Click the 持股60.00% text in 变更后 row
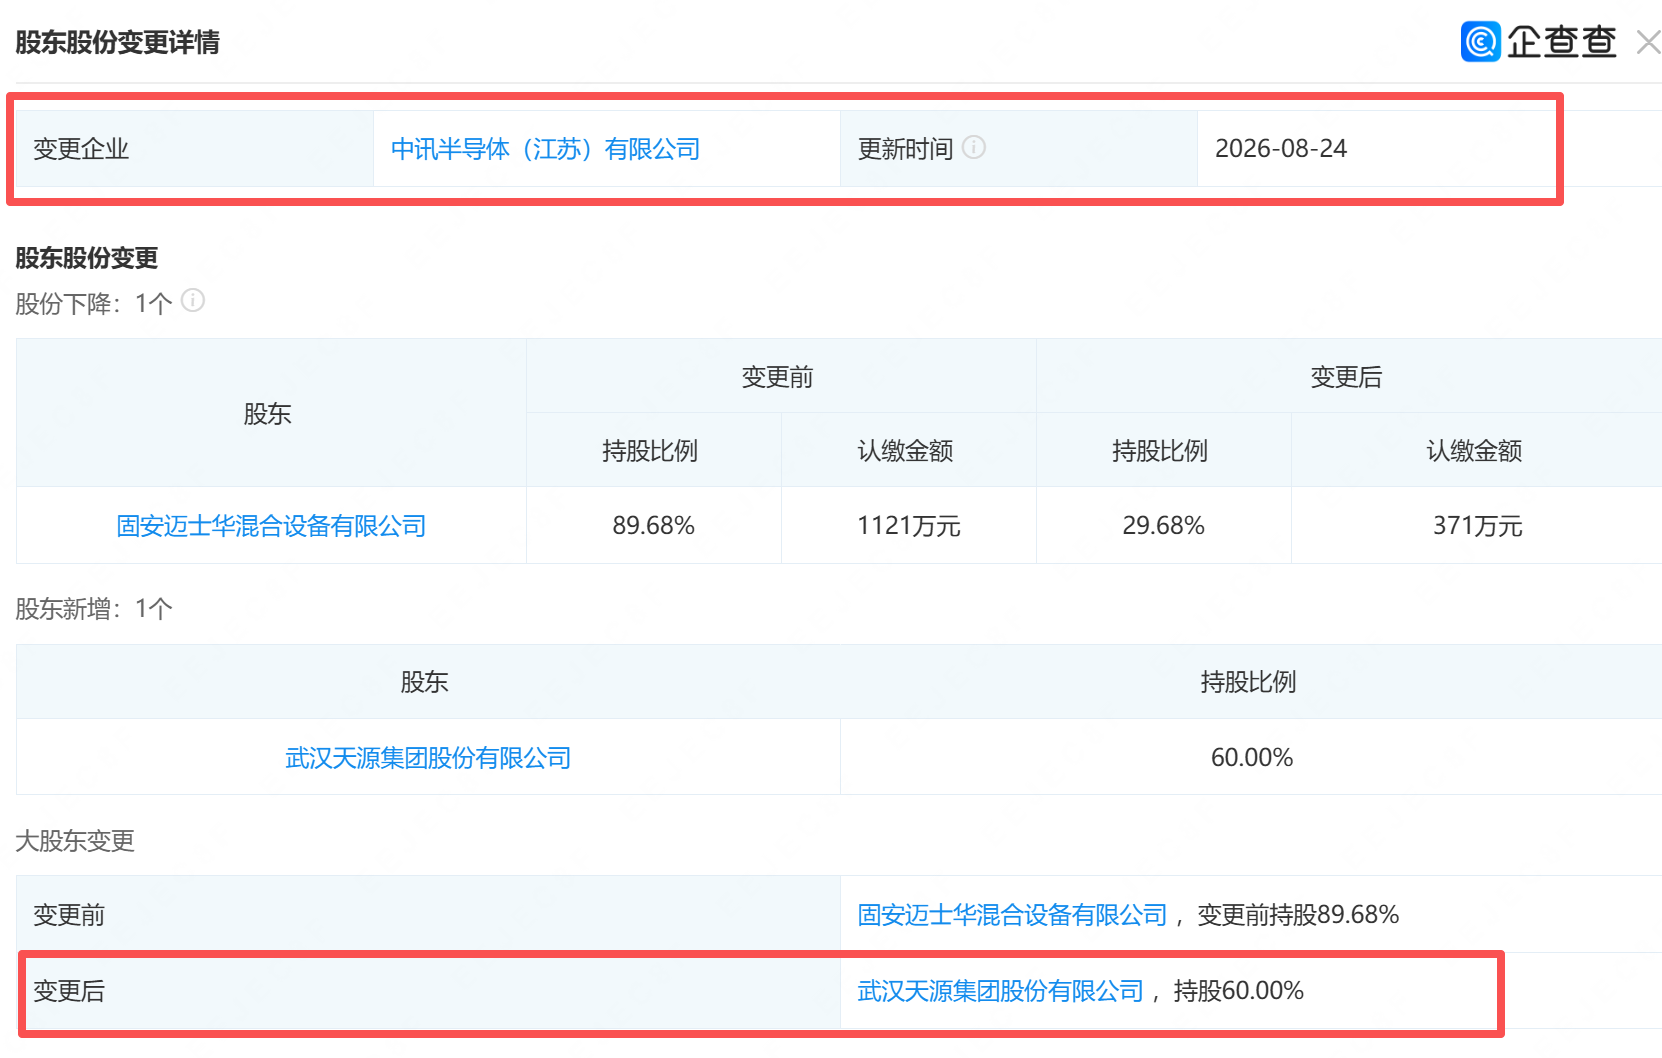The height and width of the screenshot is (1058, 1662). (x=1238, y=991)
